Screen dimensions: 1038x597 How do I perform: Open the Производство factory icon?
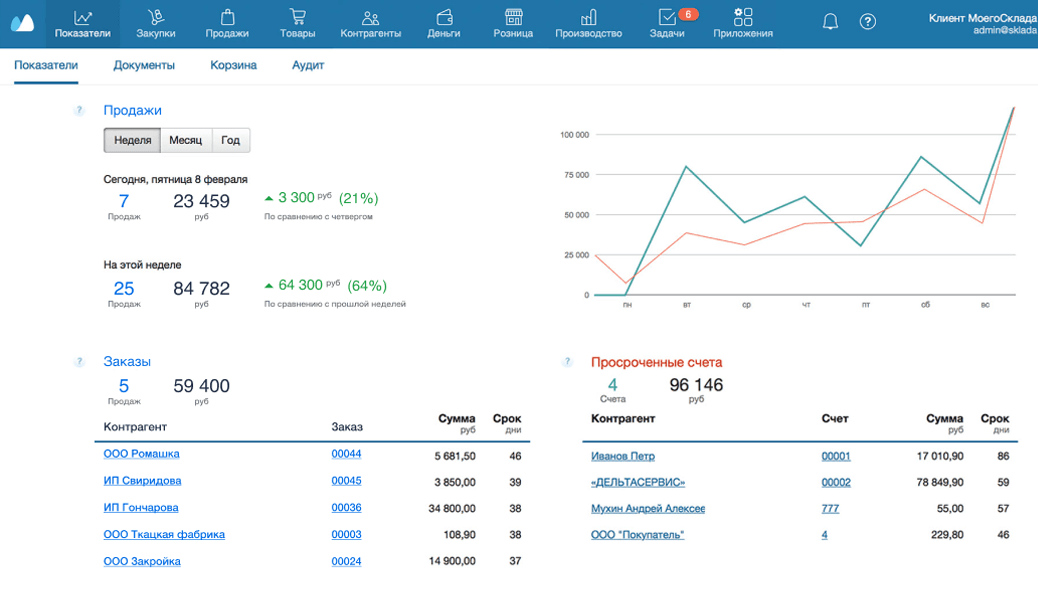pyautogui.click(x=589, y=17)
